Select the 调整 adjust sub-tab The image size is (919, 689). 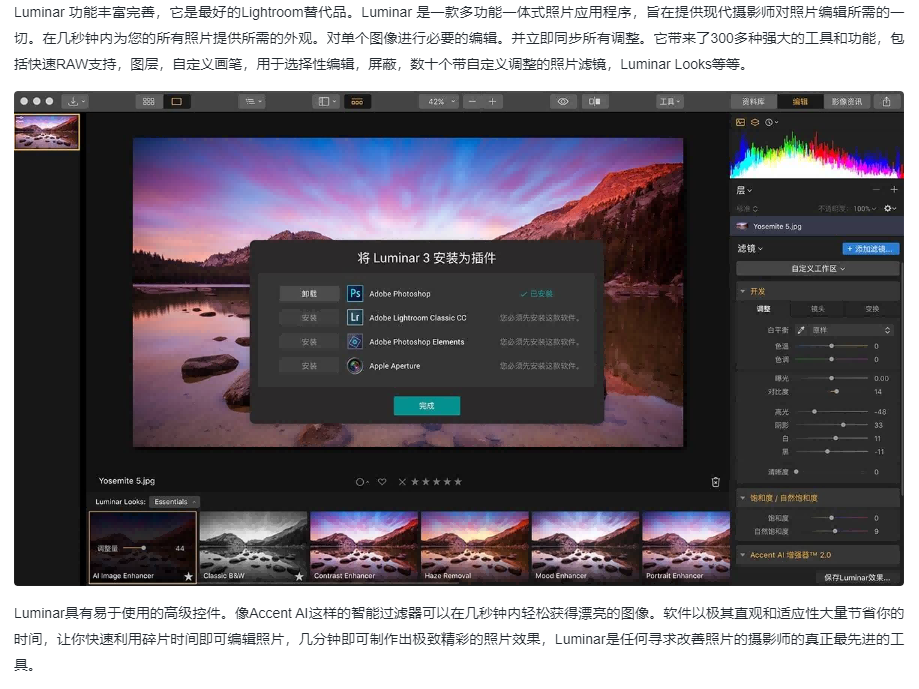(x=763, y=309)
